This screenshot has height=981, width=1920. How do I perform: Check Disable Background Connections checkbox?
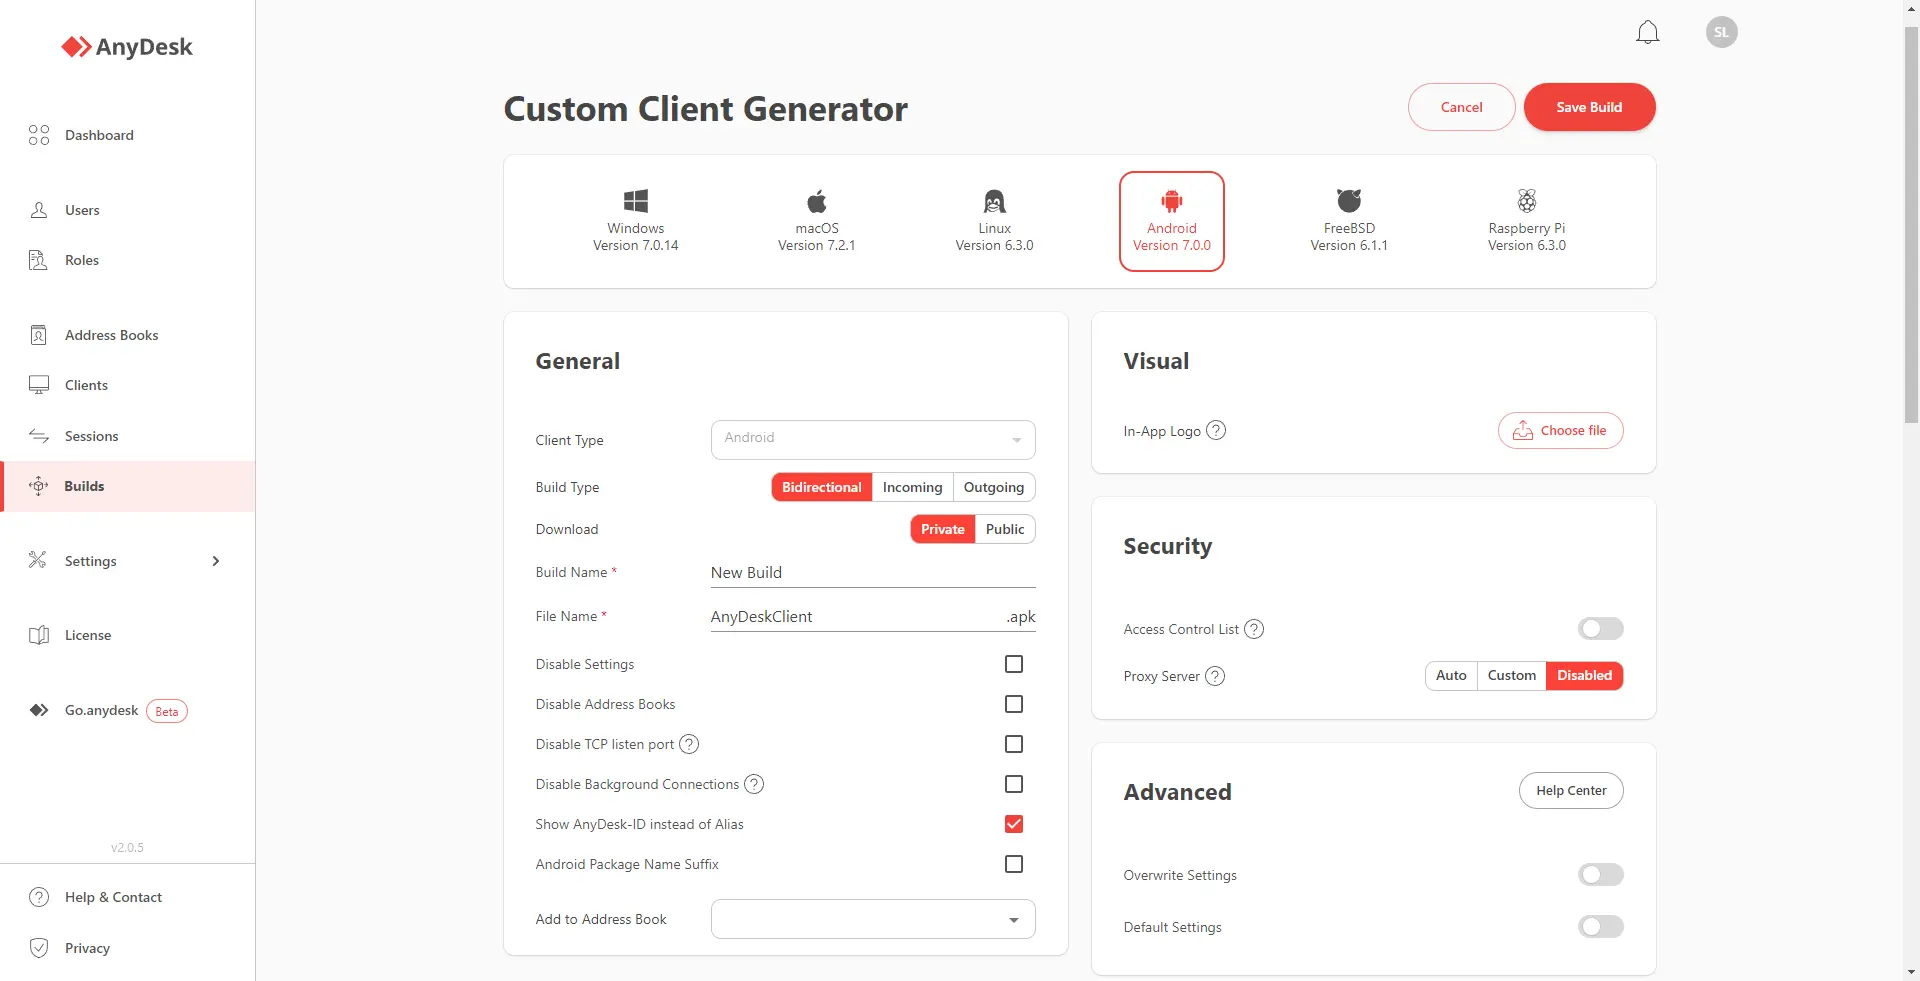[x=1014, y=784]
